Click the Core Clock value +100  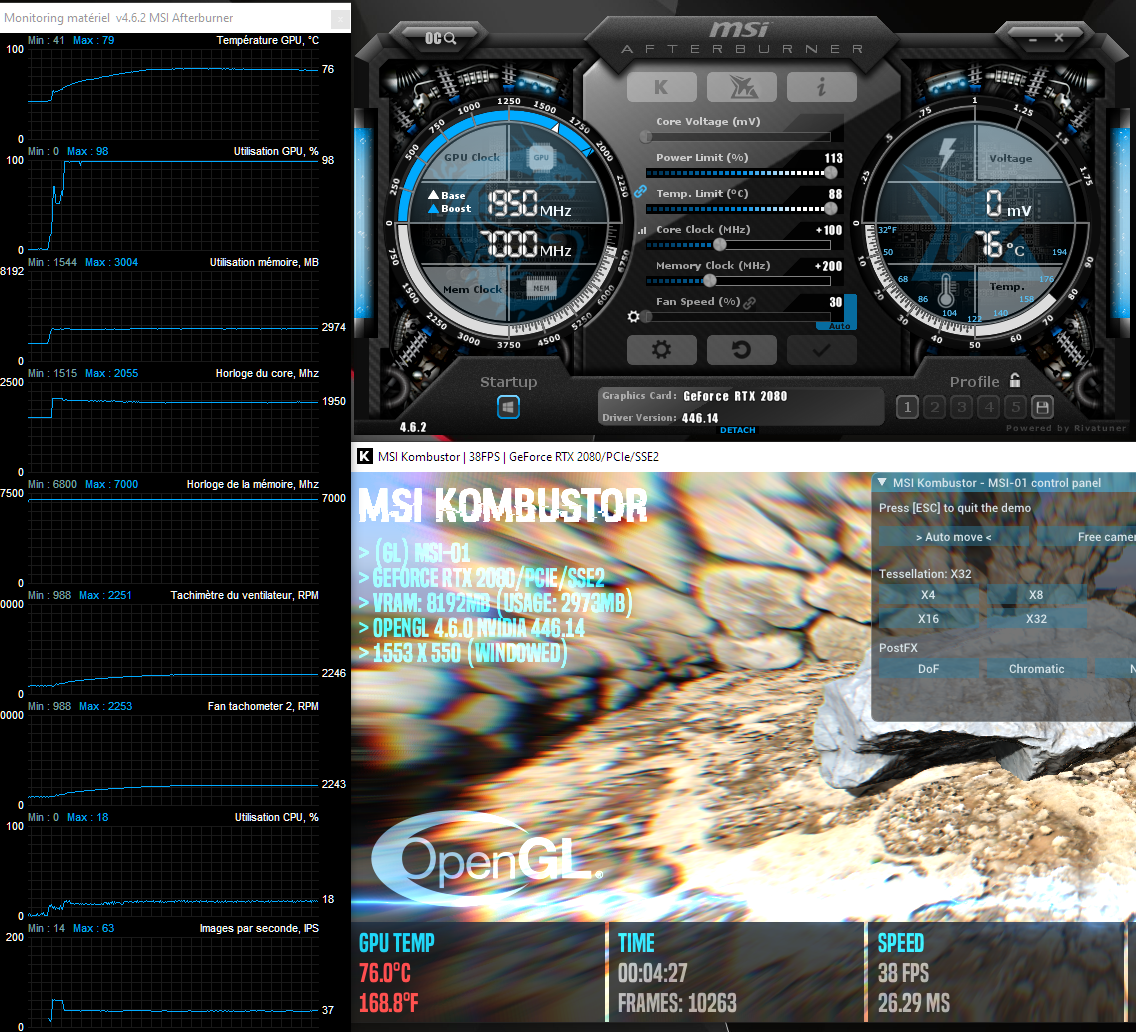click(x=829, y=230)
